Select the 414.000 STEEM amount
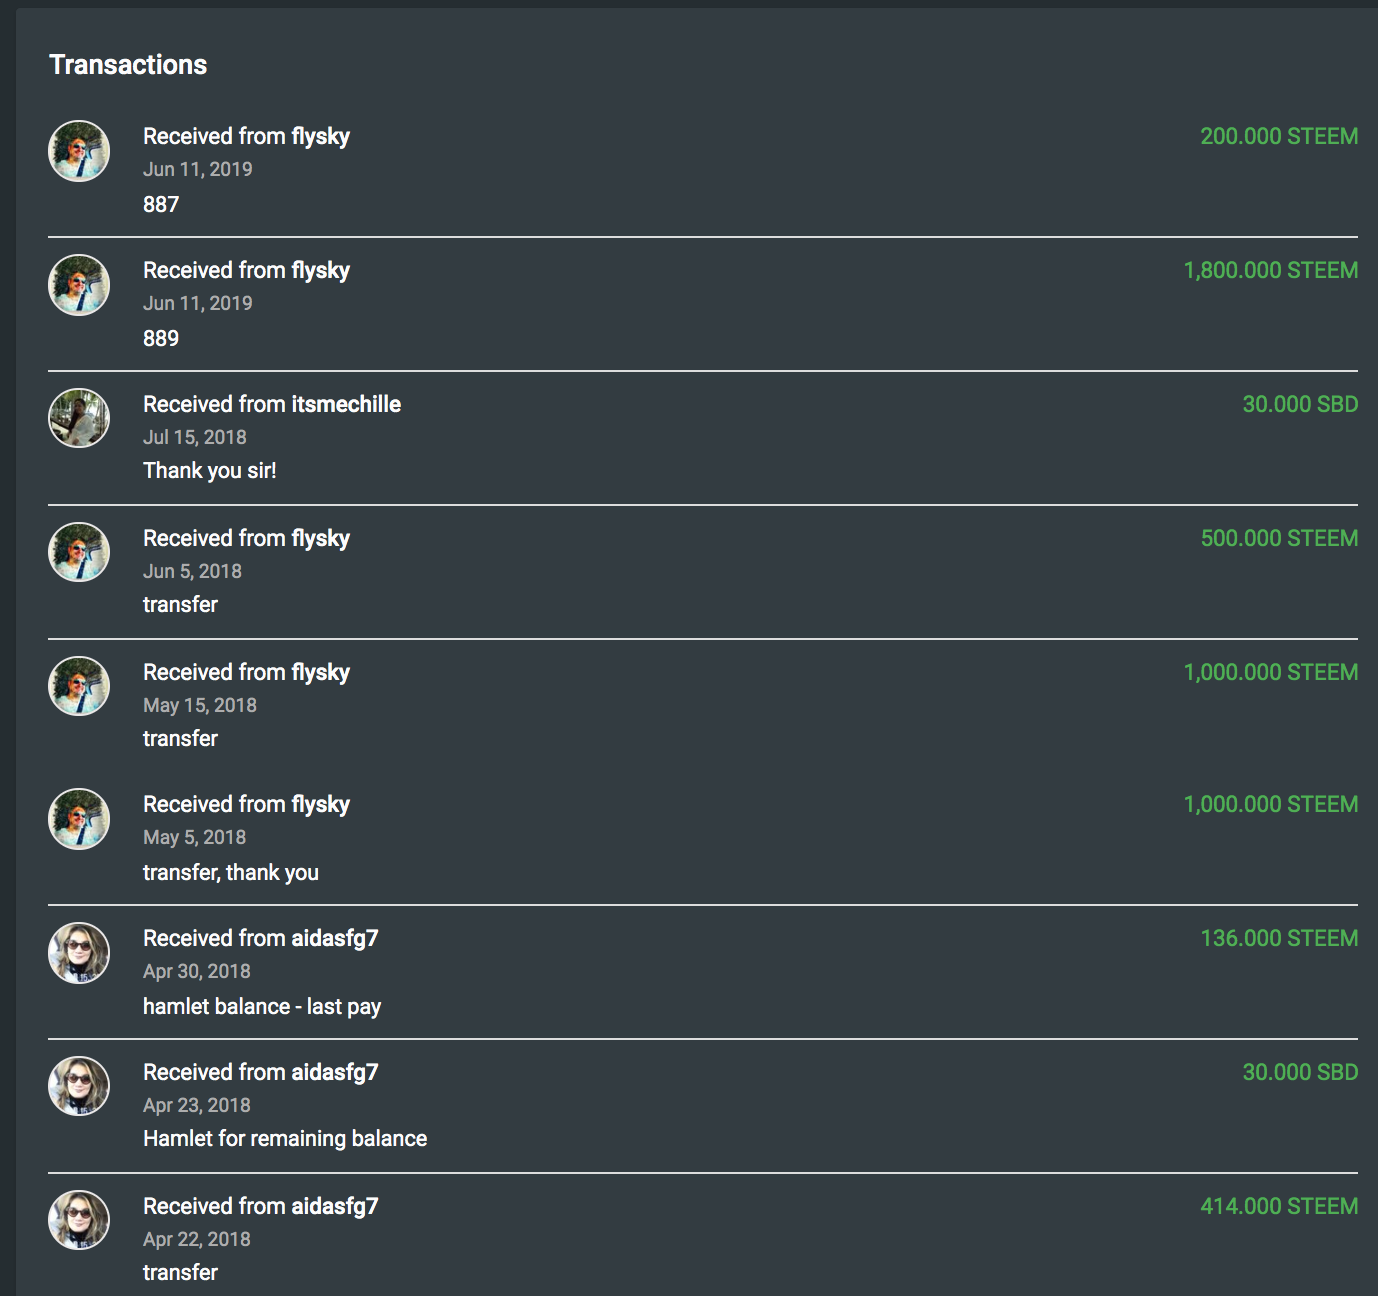Image resolution: width=1378 pixels, height=1296 pixels. coord(1279,1207)
